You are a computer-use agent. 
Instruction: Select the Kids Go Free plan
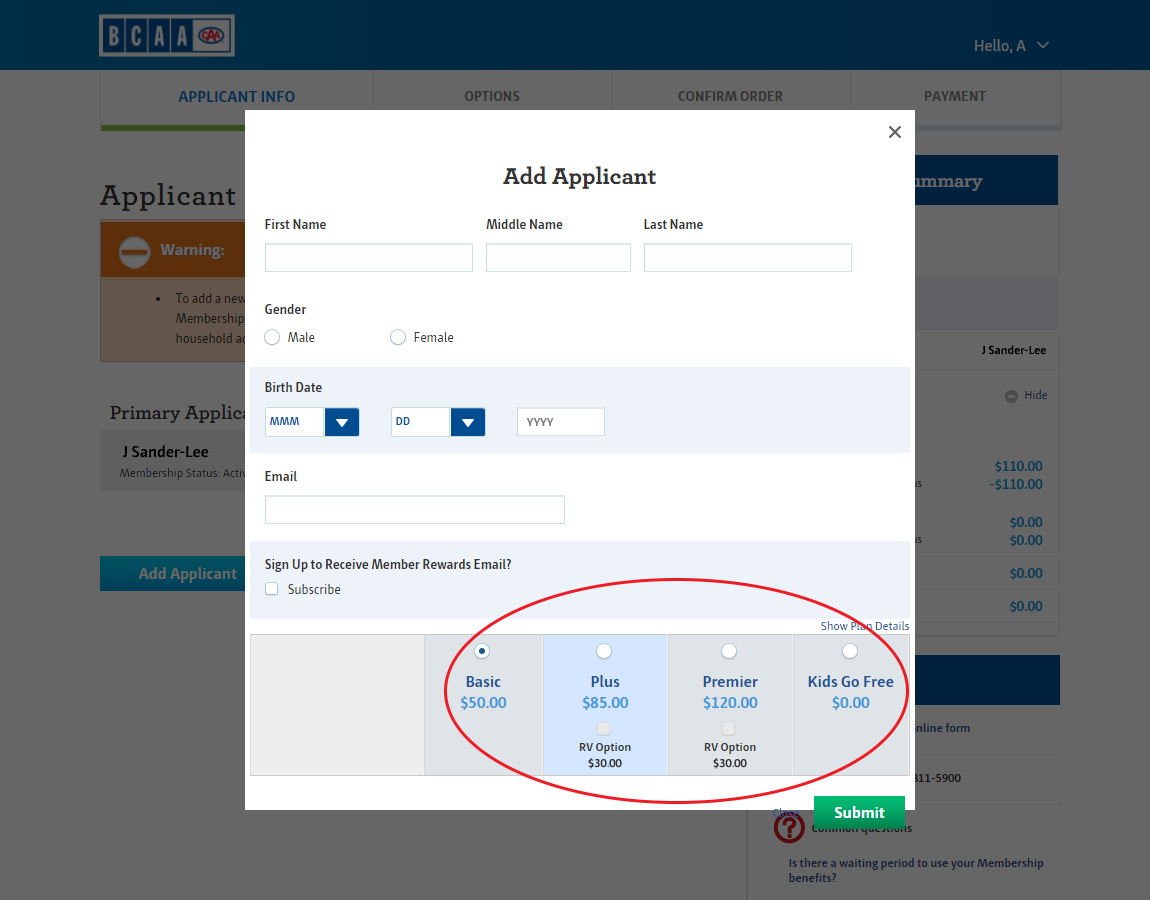pos(850,651)
